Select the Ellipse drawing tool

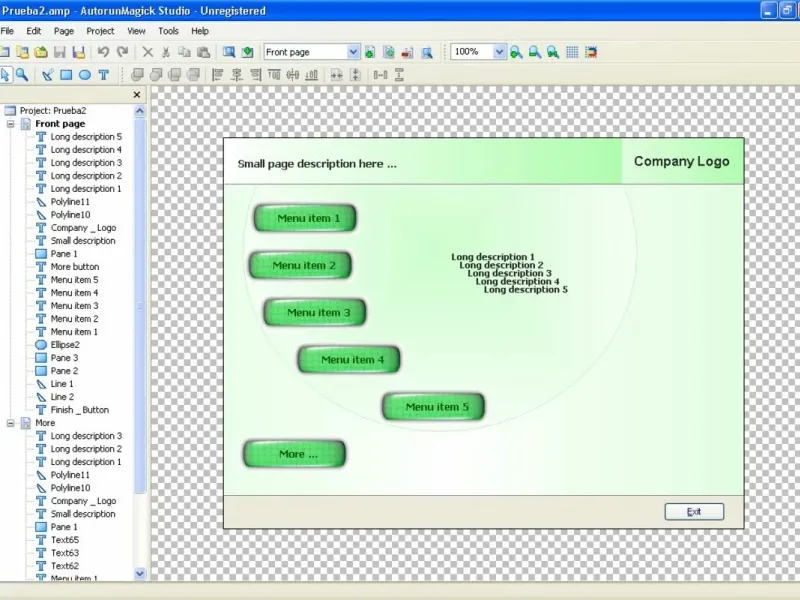point(85,75)
